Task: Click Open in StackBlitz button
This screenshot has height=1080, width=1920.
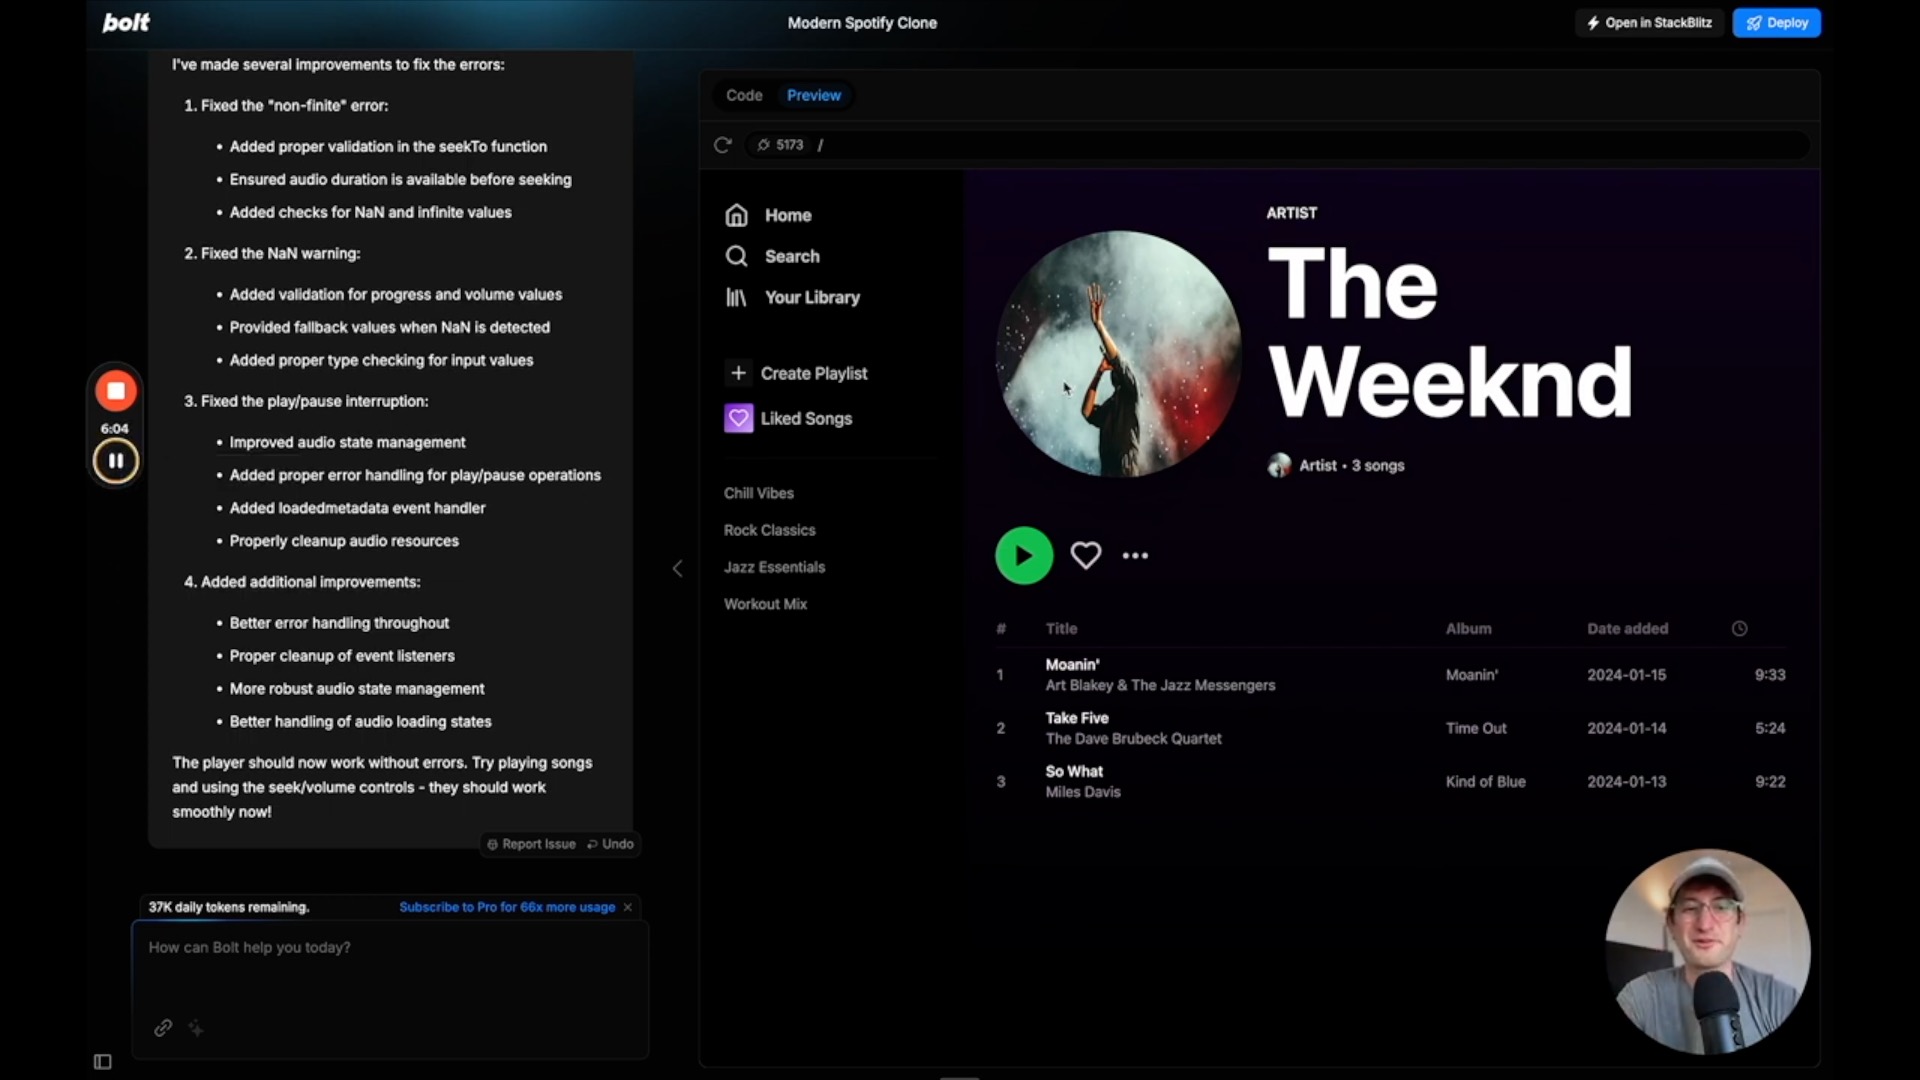Action: tap(1649, 22)
